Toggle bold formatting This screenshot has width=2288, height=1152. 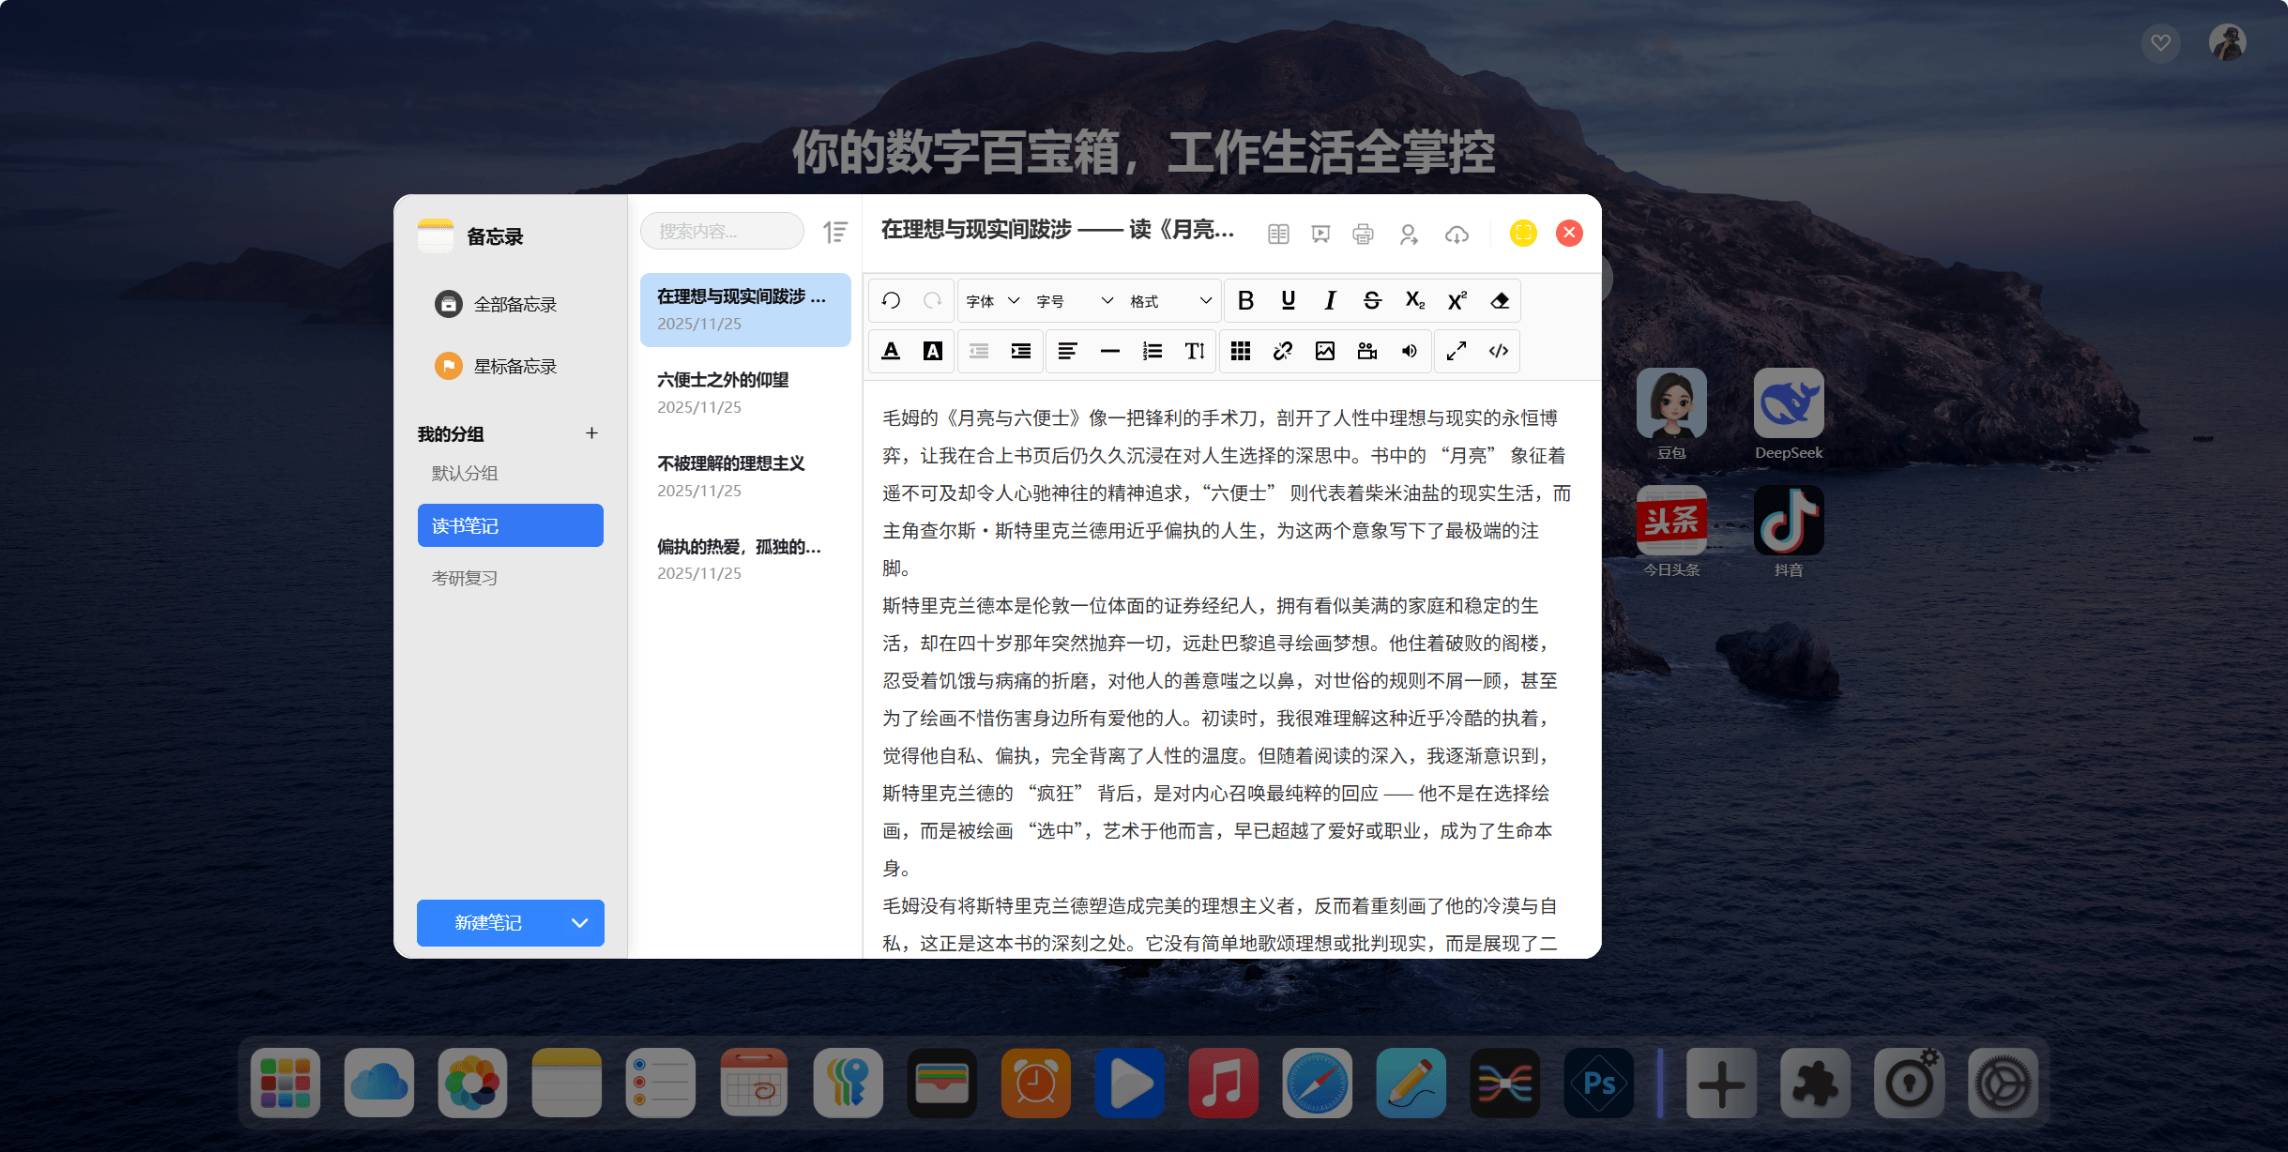(1245, 301)
